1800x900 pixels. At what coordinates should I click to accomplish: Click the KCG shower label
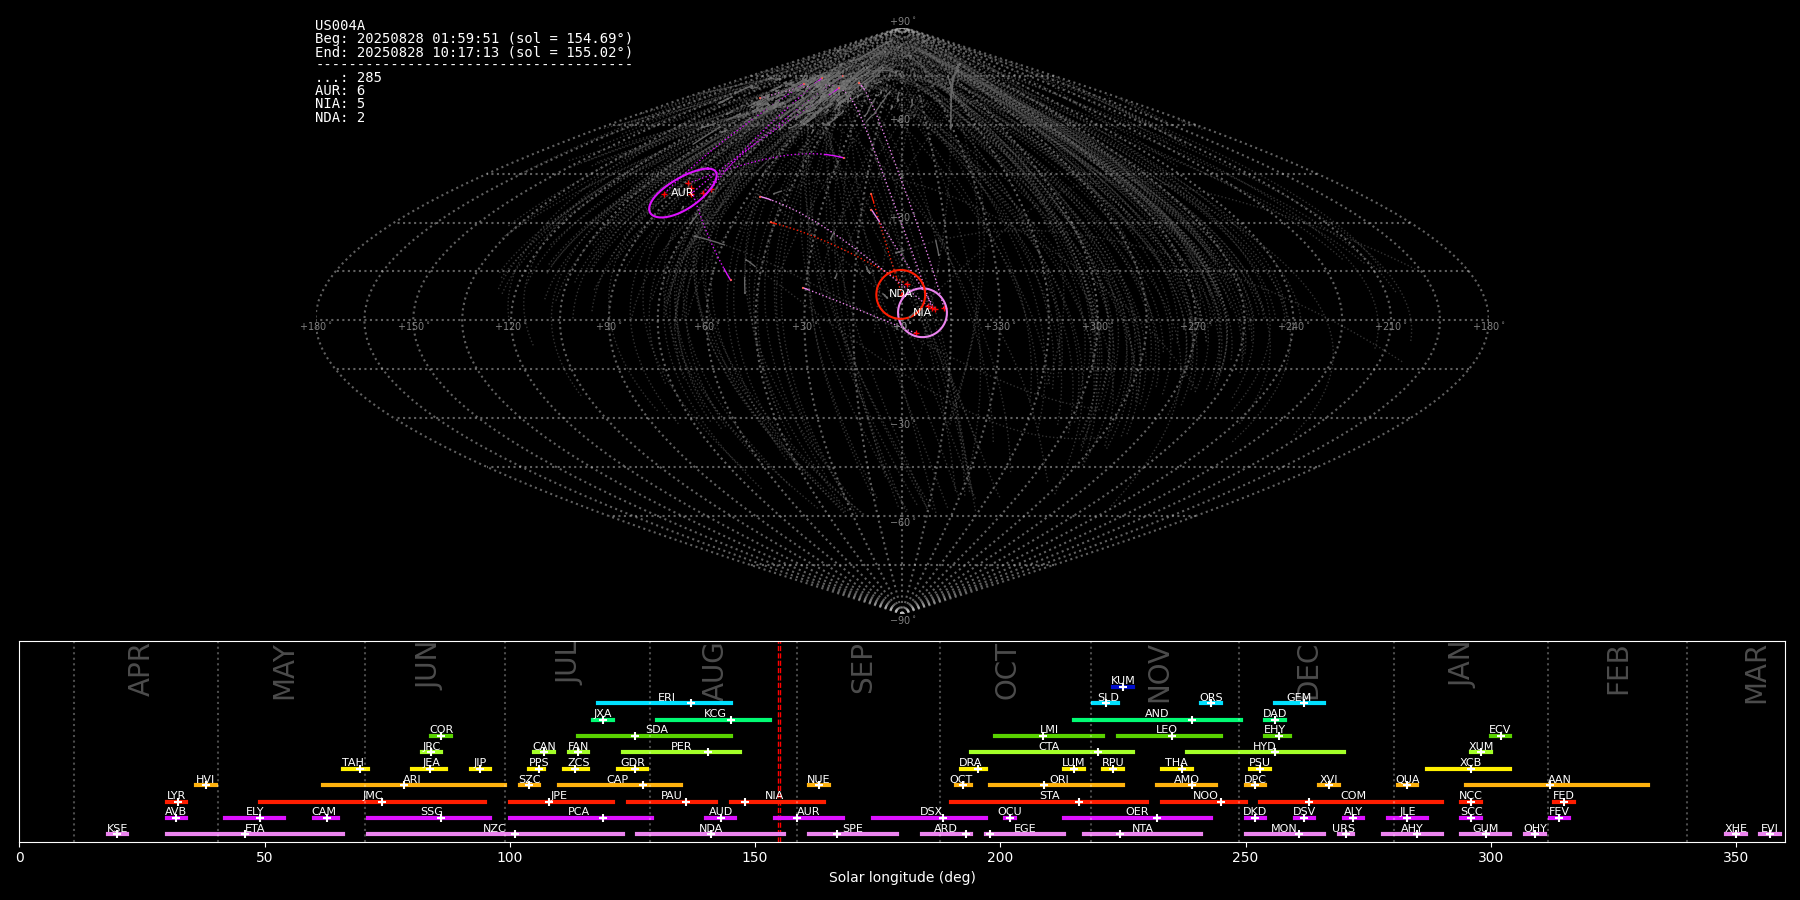tap(715, 714)
